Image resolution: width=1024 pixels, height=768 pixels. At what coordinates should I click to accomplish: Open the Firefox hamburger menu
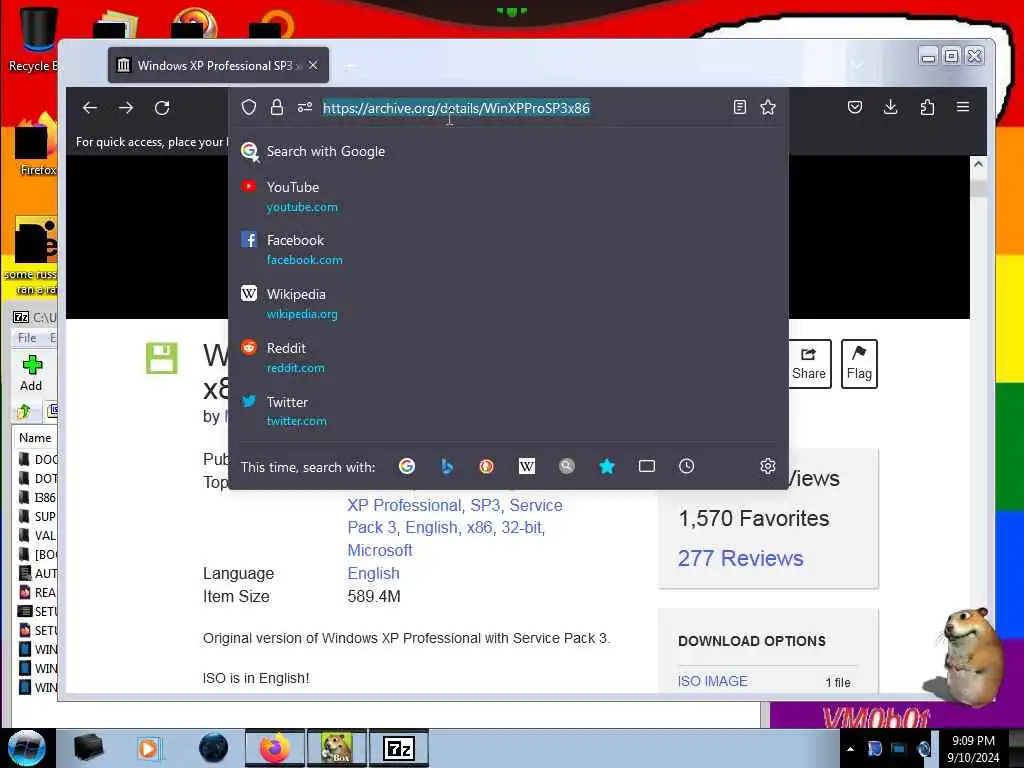coord(963,107)
